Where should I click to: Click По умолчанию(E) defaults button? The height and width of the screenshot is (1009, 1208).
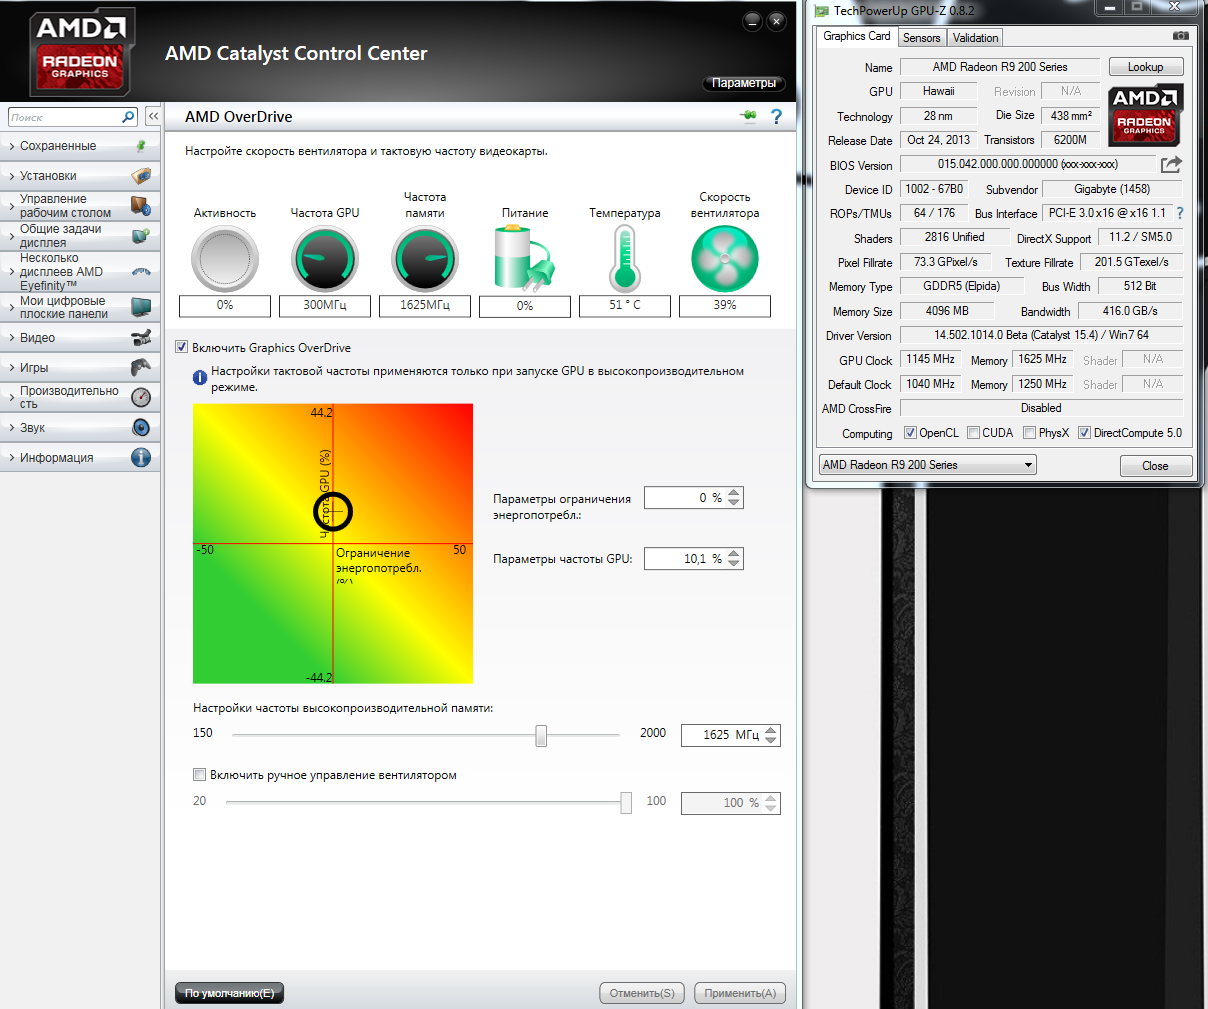pyautogui.click(x=229, y=993)
